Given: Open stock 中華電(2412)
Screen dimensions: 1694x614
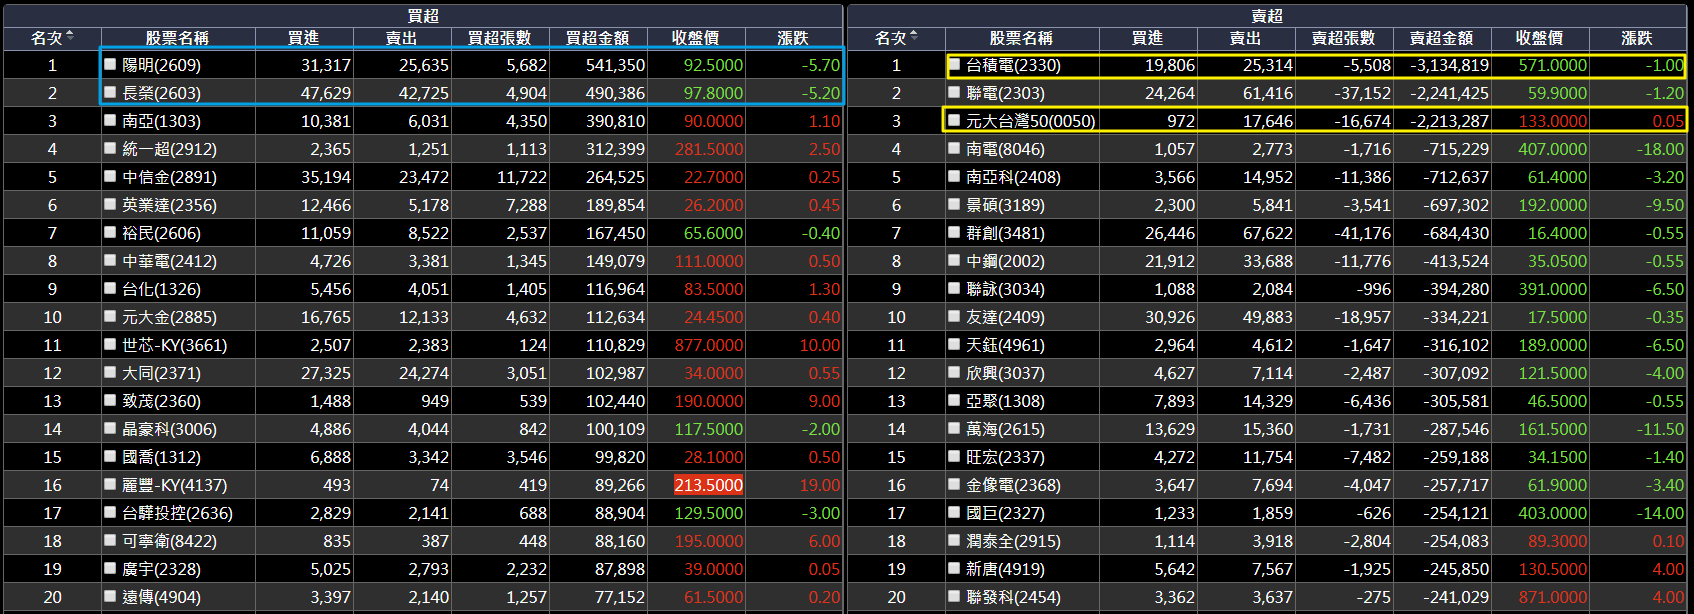Looking at the screenshot, I should (x=169, y=261).
